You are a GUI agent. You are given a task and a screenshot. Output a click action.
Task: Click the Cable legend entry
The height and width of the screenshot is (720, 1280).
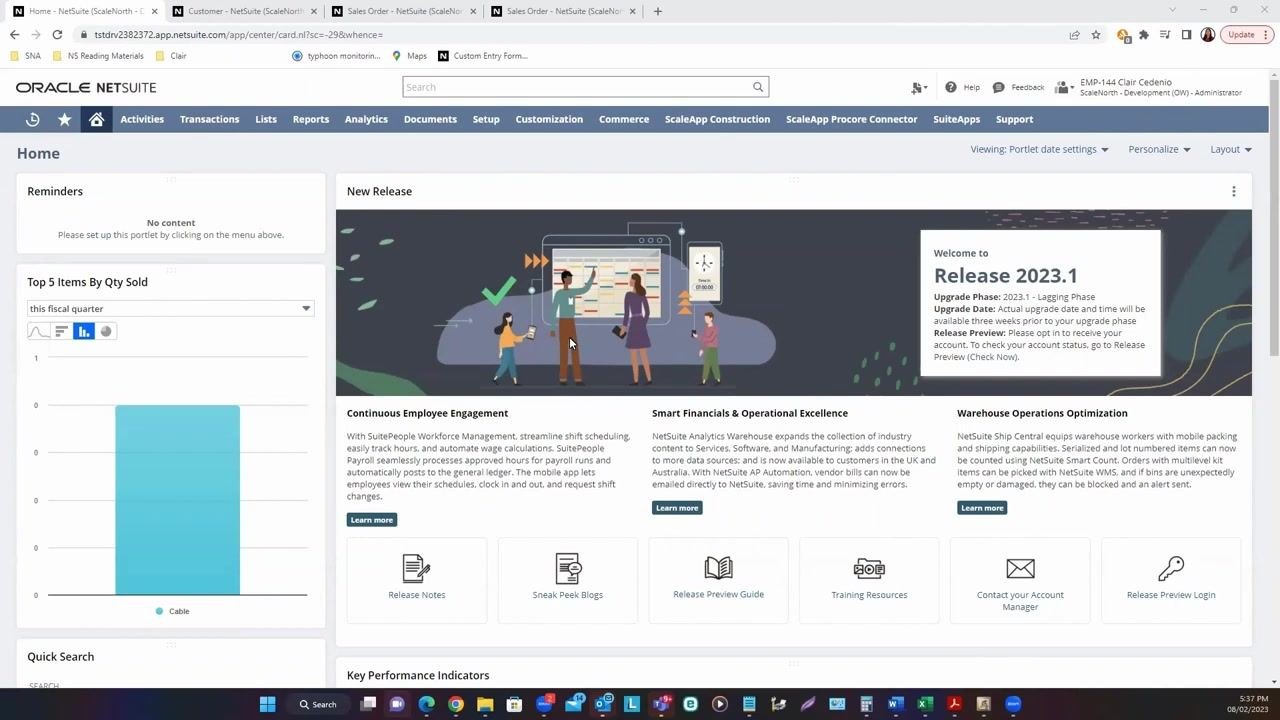(172, 611)
